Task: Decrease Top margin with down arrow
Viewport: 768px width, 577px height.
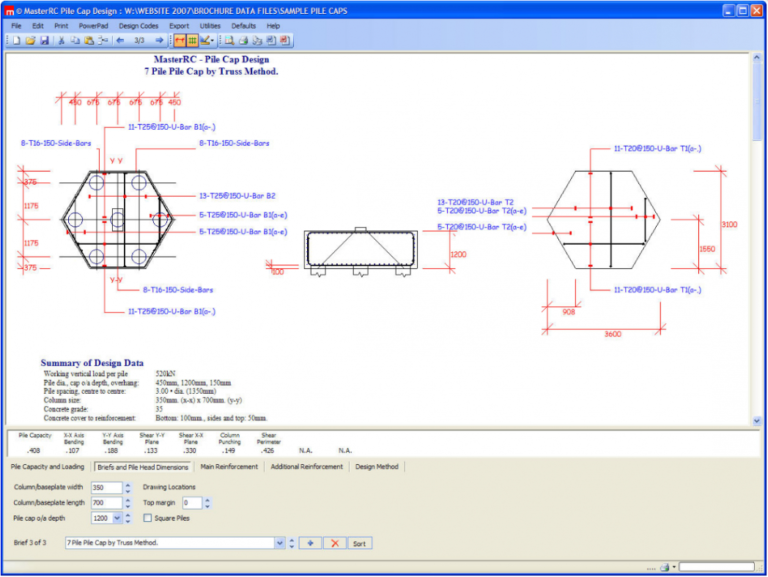Action: (207, 506)
